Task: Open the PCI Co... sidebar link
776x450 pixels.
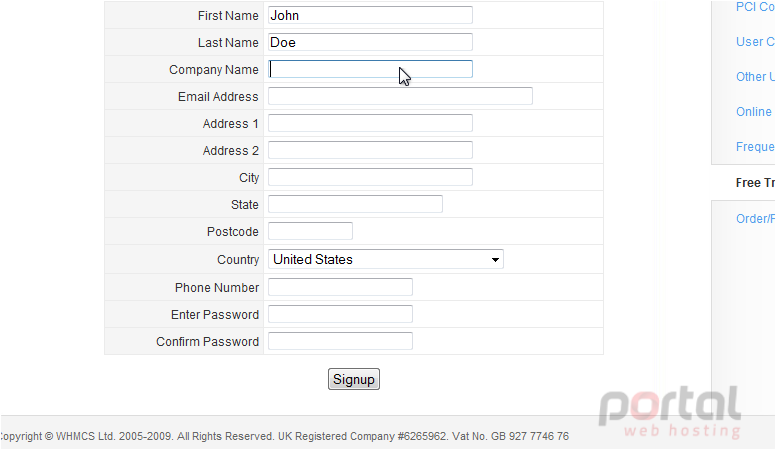Action: (x=755, y=7)
